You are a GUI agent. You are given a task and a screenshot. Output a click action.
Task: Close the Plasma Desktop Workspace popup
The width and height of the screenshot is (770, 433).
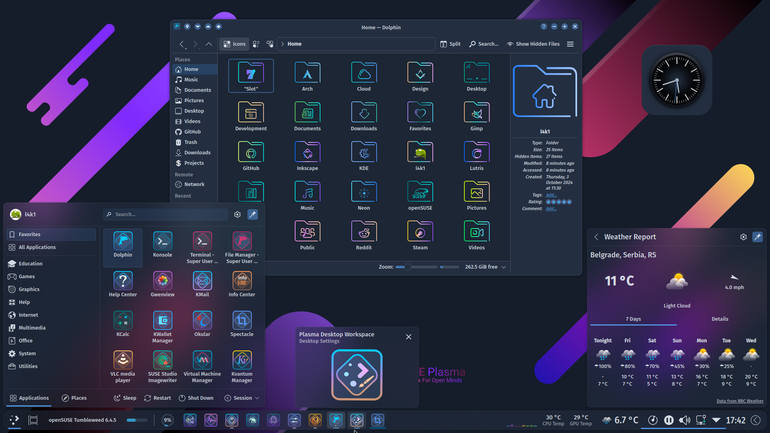[x=409, y=337]
